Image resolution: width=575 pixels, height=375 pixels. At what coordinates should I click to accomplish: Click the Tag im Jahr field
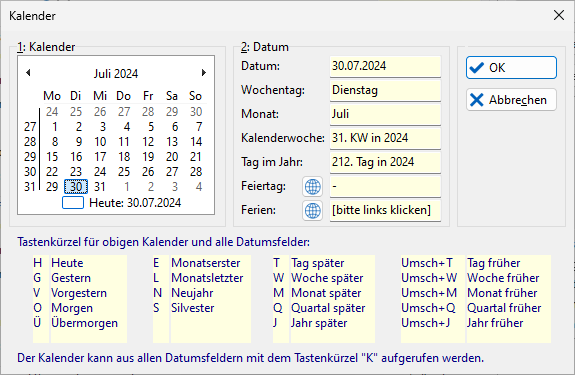coord(385,162)
